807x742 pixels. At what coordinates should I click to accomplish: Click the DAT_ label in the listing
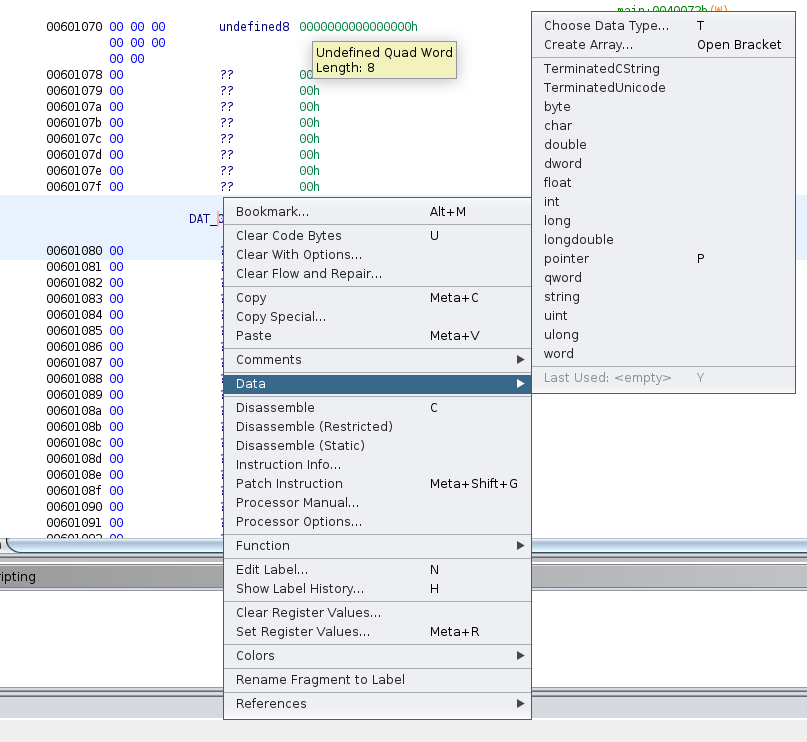[206, 219]
